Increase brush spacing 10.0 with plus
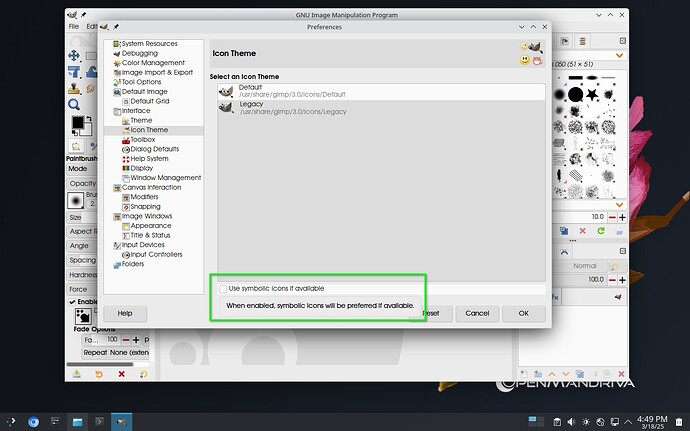The image size is (690, 431). 622,217
